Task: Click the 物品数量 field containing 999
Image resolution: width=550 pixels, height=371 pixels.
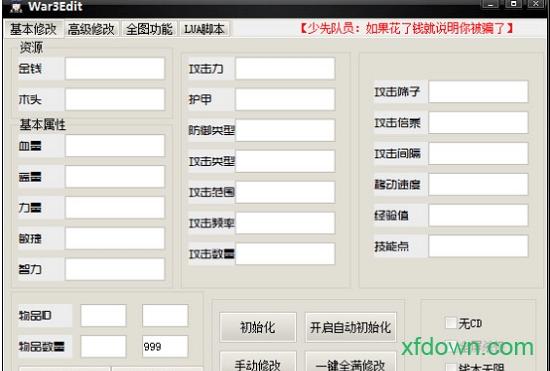Action: coord(165,346)
